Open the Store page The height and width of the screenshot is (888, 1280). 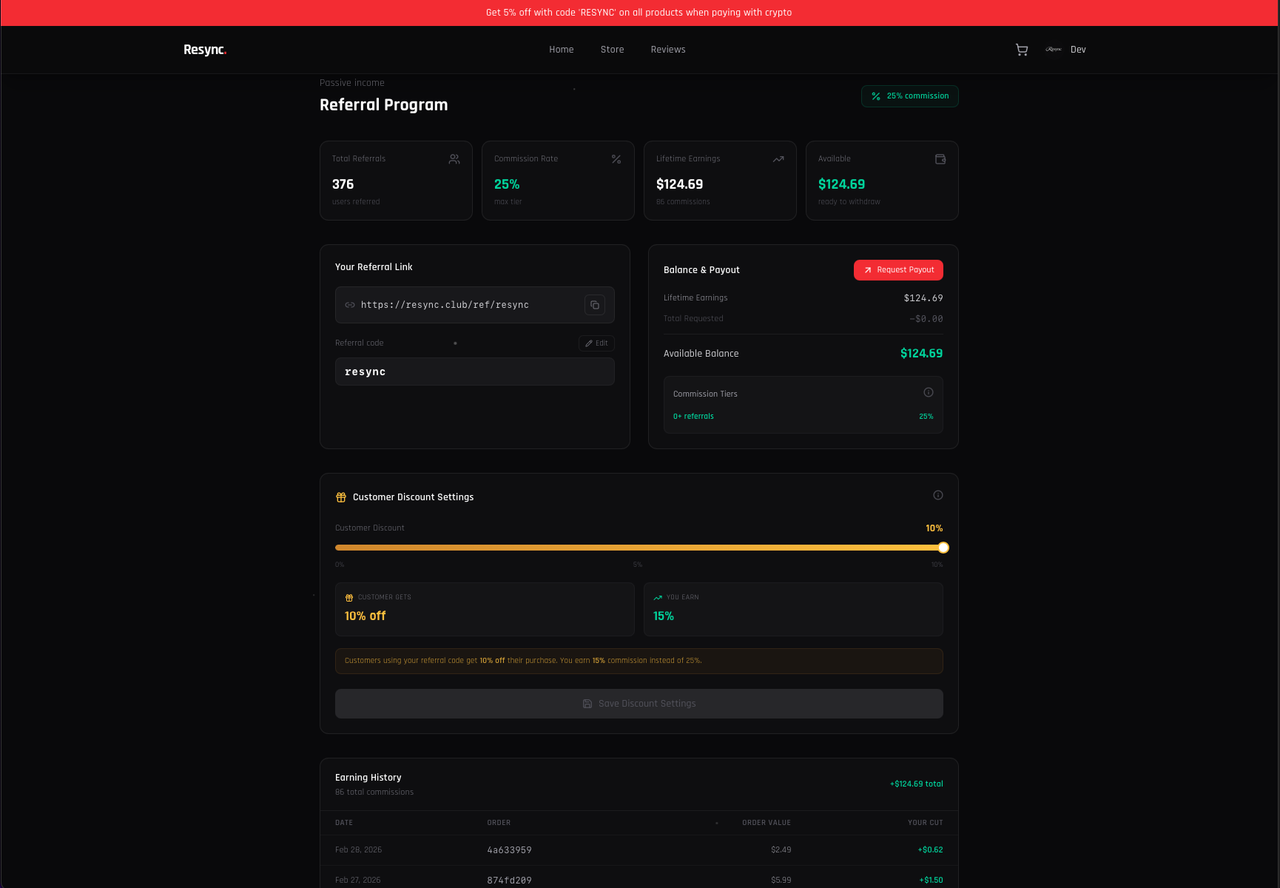(x=612, y=49)
